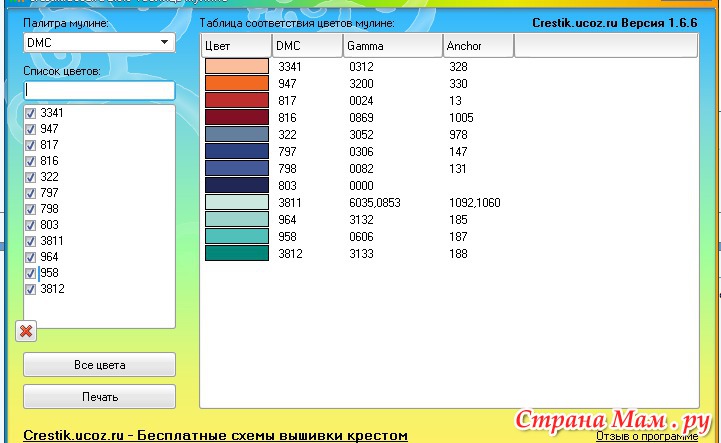The width and height of the screenshot is (721, 443).
Task: Click Anchor value 185
Action: pyautogui.click(x=458, y=220)
